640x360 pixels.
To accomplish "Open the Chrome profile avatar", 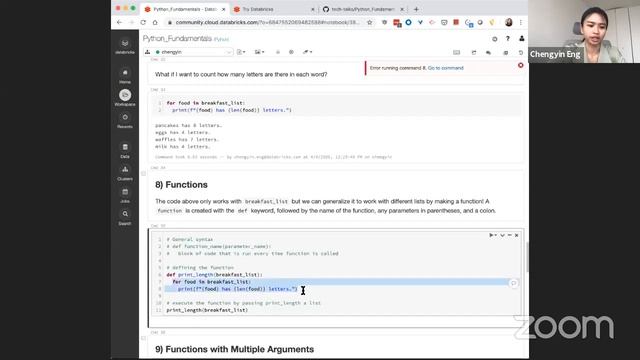I will coord(509,22).
